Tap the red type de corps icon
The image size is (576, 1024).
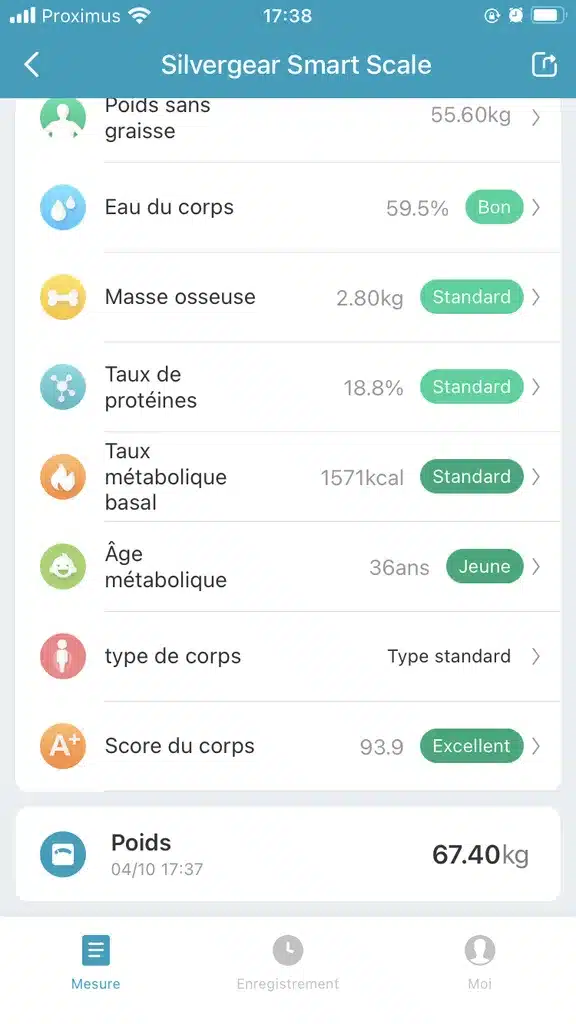[x=63, y=656]
